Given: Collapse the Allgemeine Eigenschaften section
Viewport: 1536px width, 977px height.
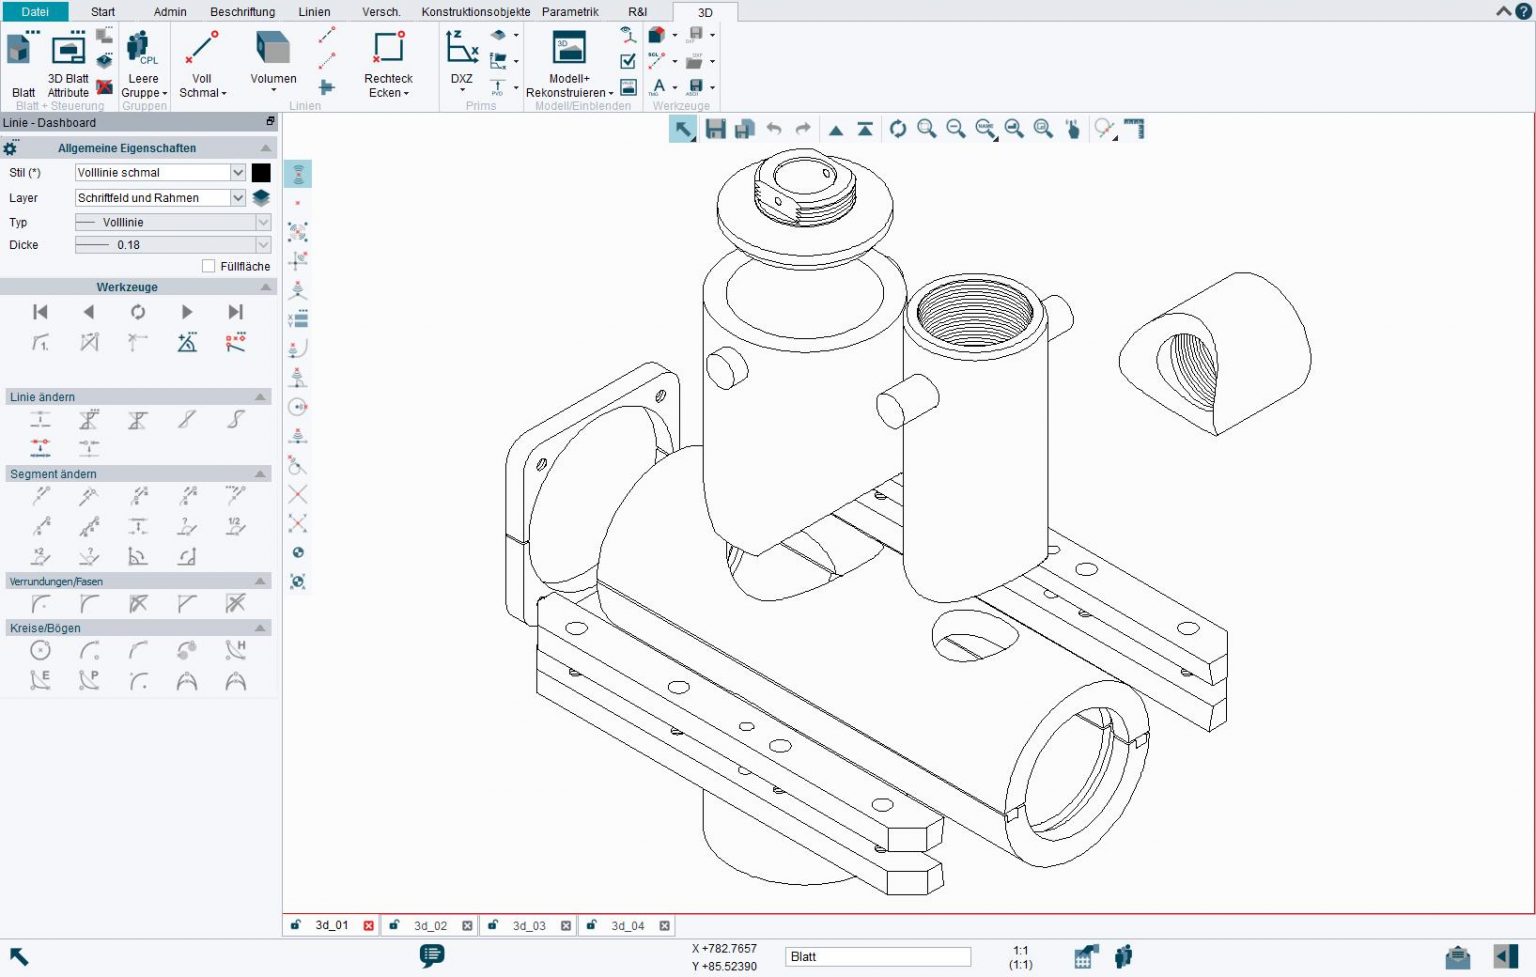Looking at the screenshot, I should (x=264, y=147).
